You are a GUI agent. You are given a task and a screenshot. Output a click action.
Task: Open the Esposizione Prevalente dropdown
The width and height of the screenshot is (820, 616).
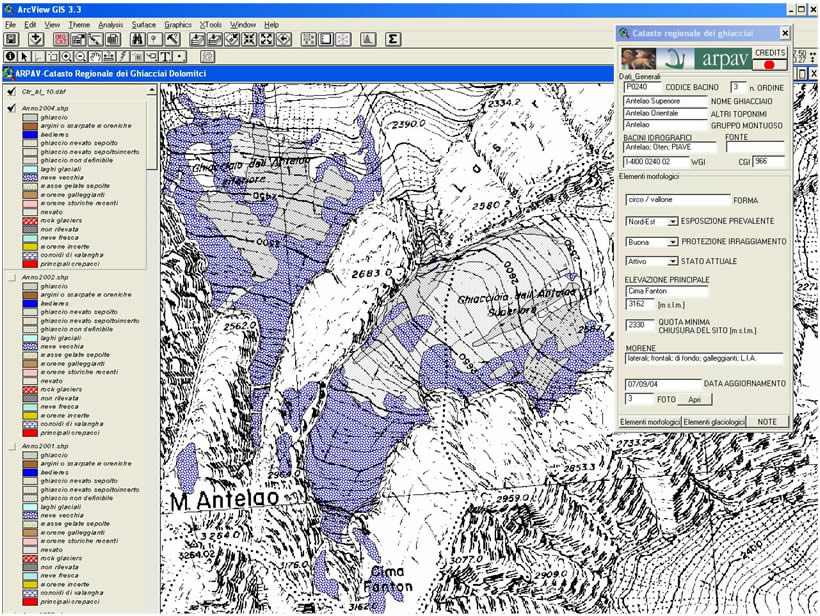[x=673, y=222]
